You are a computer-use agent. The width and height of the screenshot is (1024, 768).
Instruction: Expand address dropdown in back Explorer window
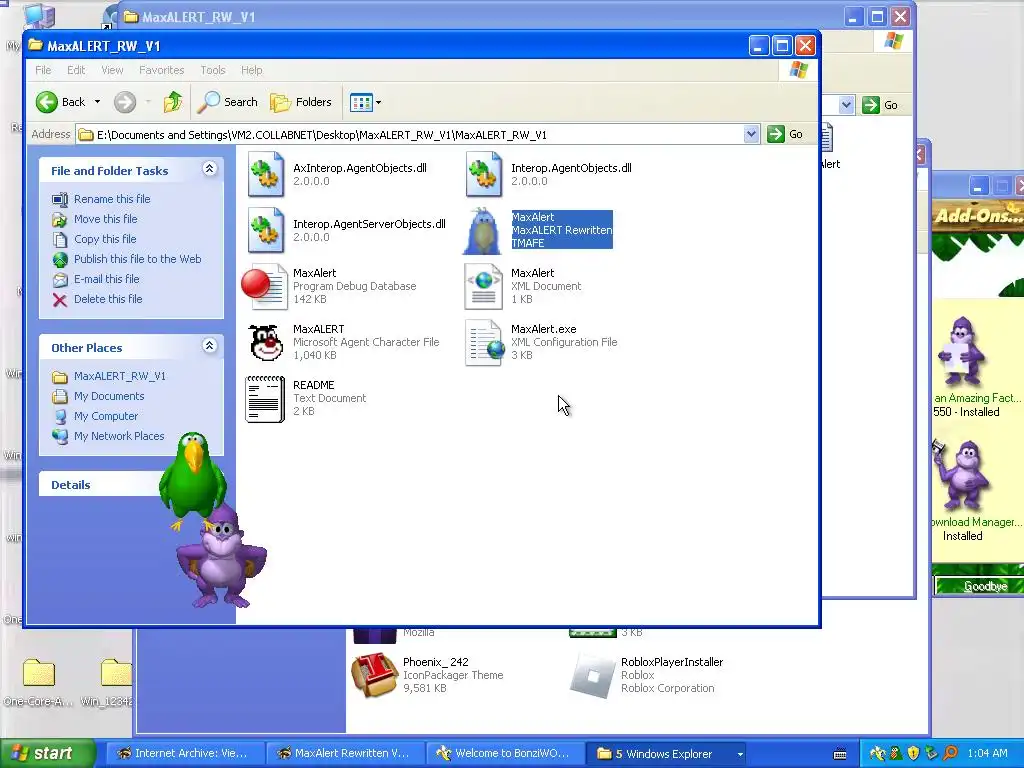tap(846, 104)
